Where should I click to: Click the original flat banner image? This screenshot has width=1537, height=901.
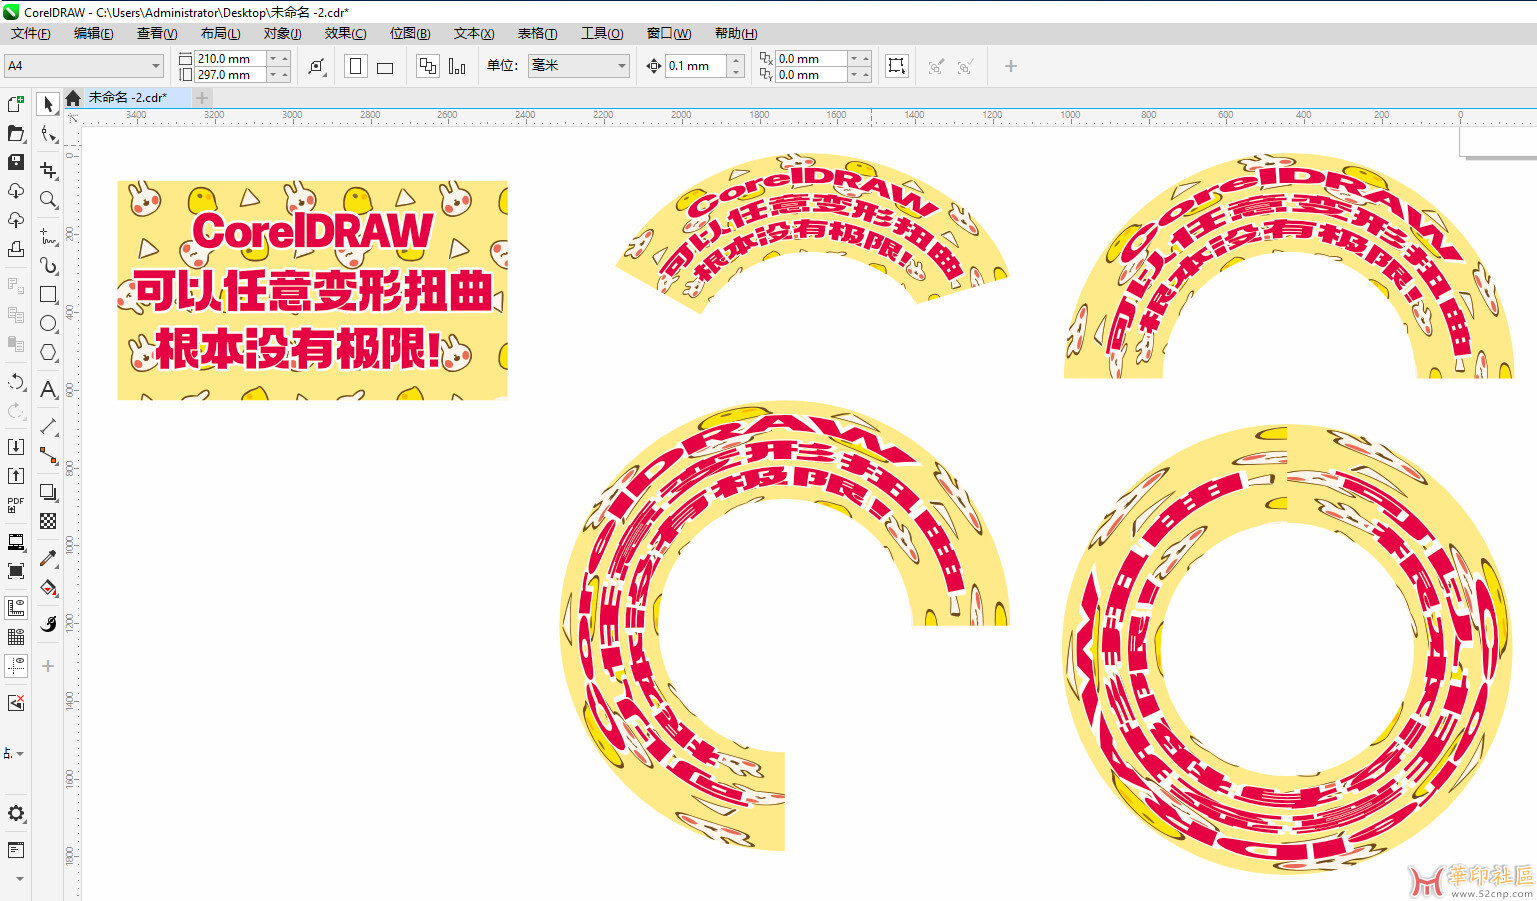coord(312,290)
